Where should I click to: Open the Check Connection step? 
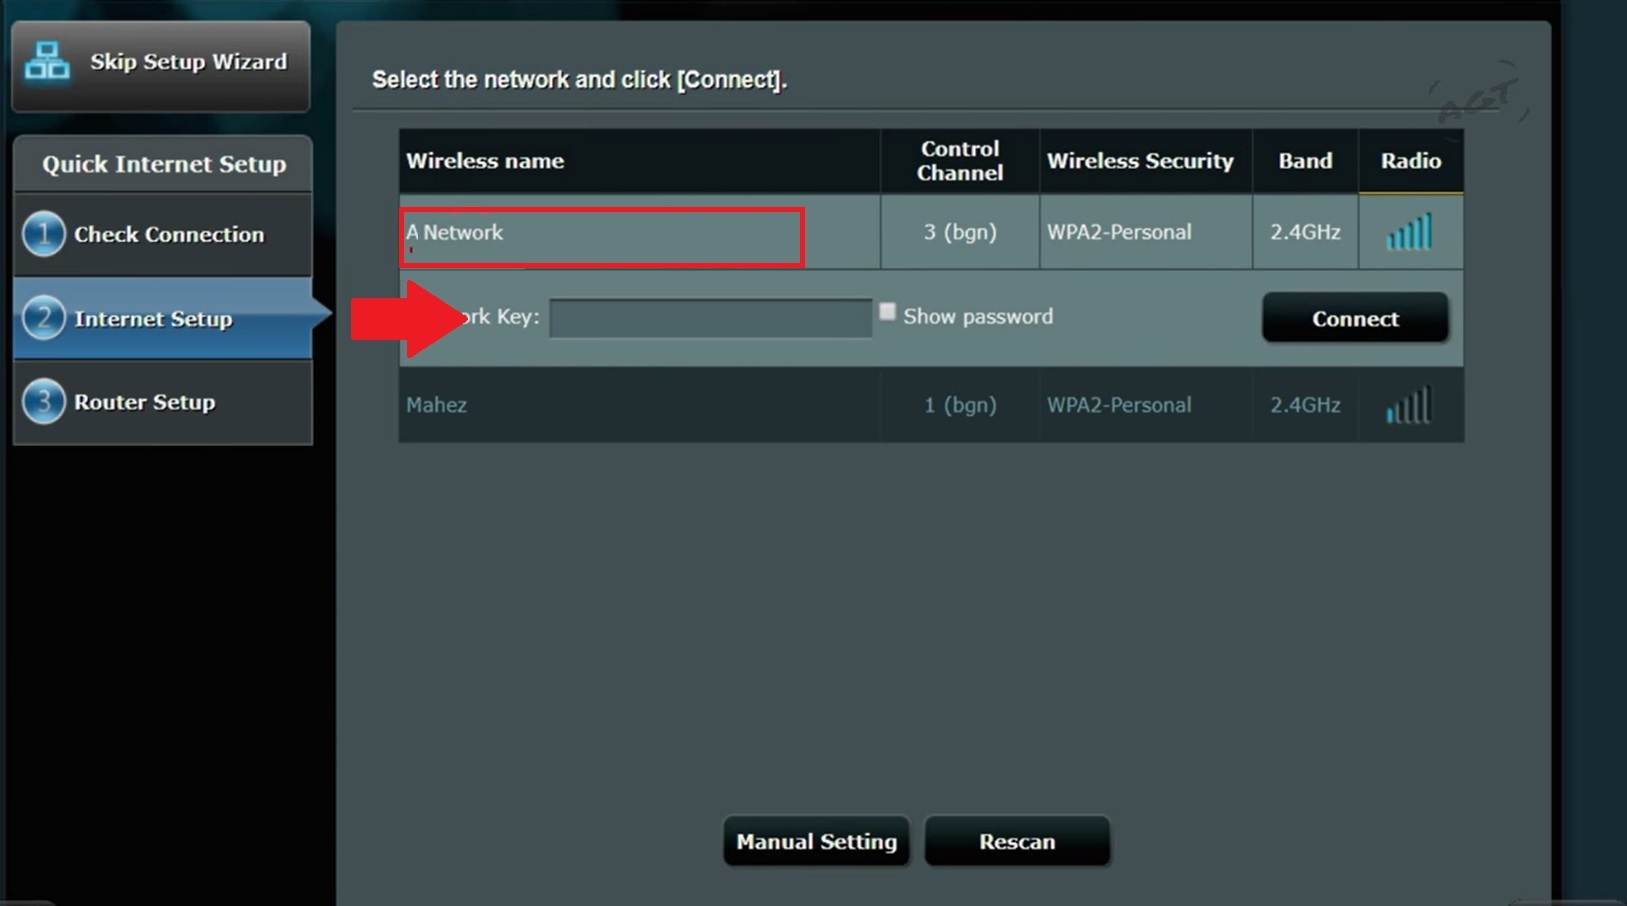(x=168, y=235)
